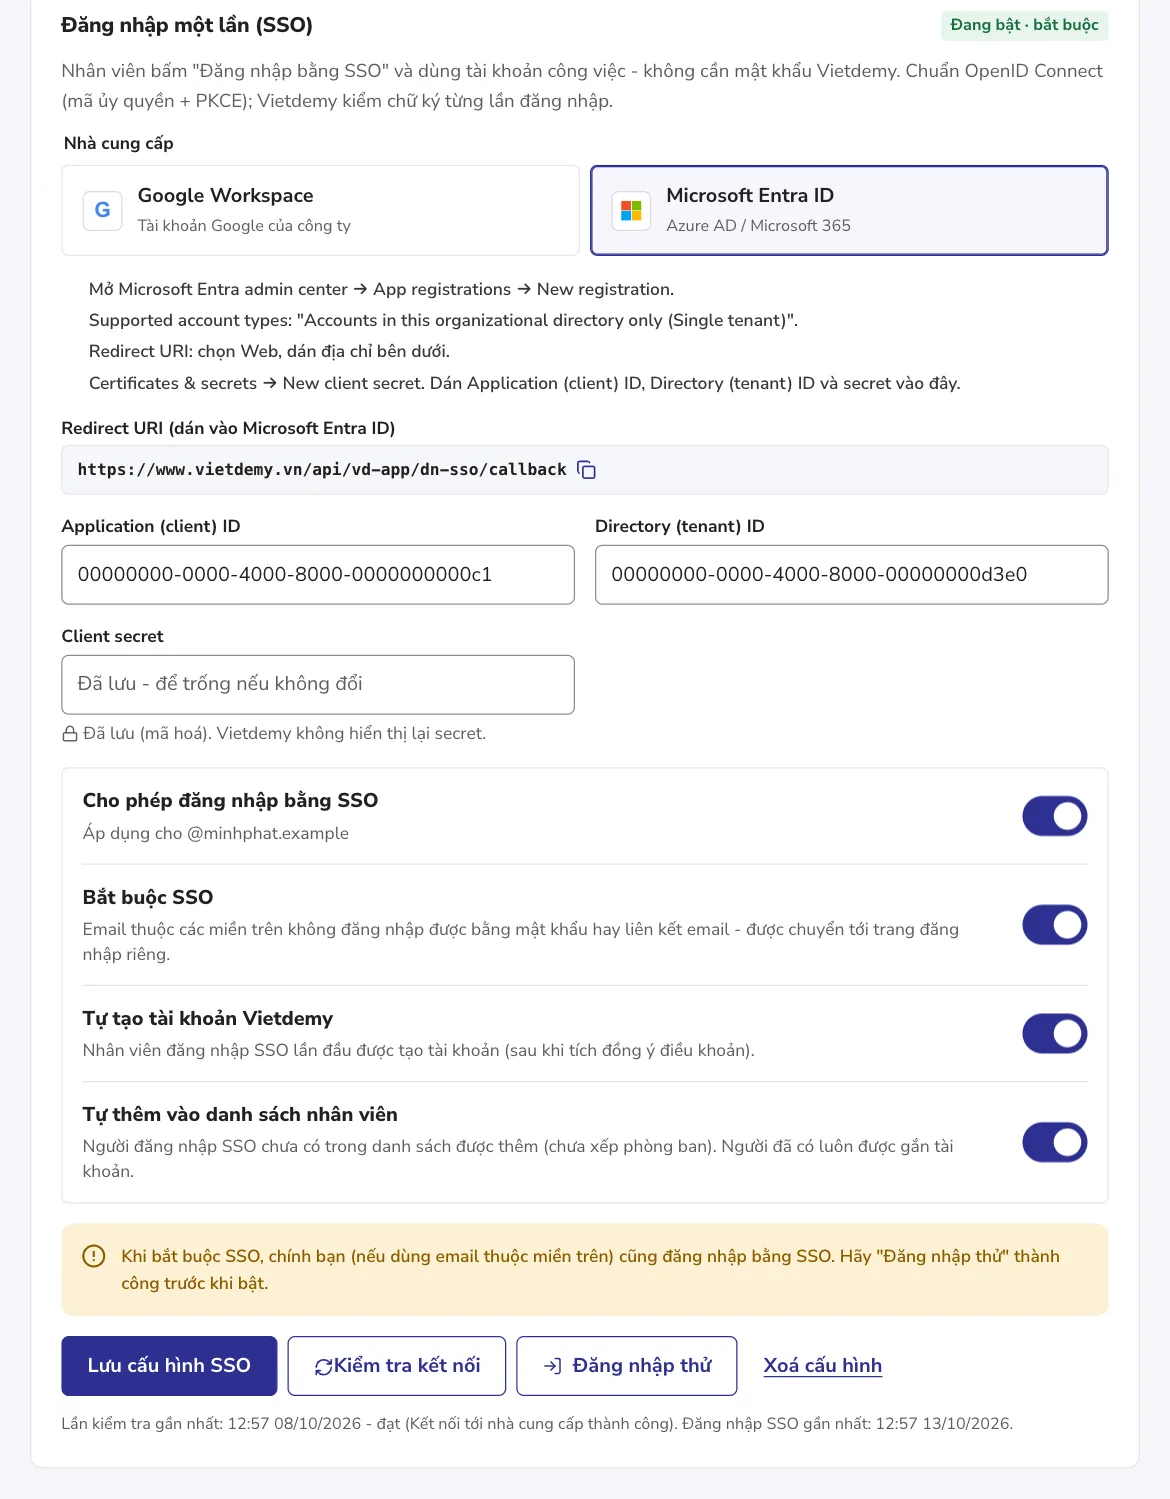Viewport: 1170px width, 1499px height.
Task: Click the lock icon beside the saved secret note
Action: [x=70, y=734]
